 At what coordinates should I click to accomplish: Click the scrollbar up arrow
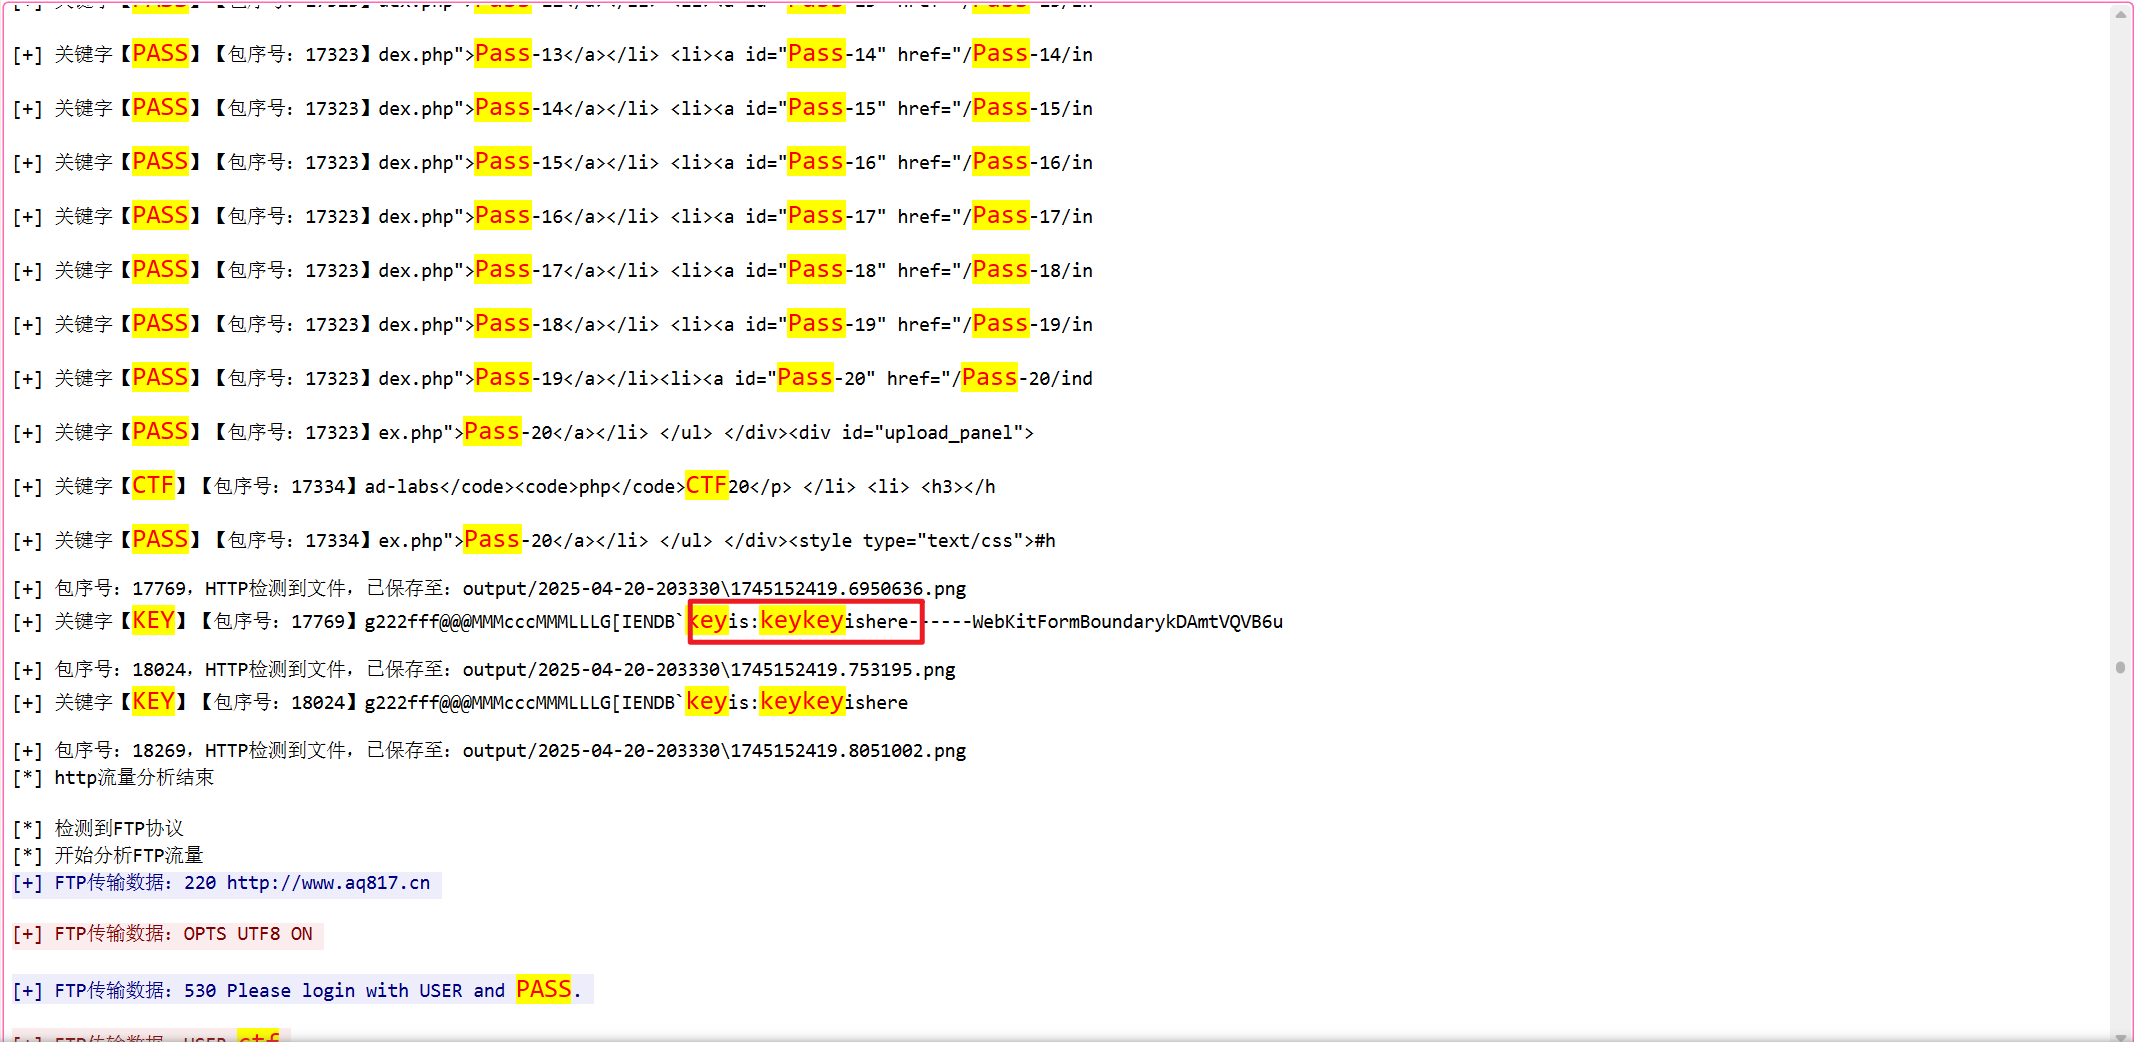coord(2120,14)
